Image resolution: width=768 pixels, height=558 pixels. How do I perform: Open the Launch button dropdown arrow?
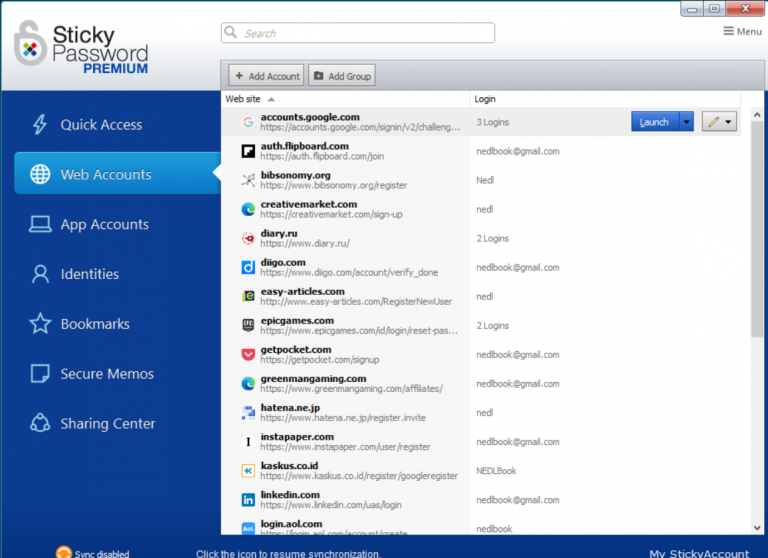[686, 121]
